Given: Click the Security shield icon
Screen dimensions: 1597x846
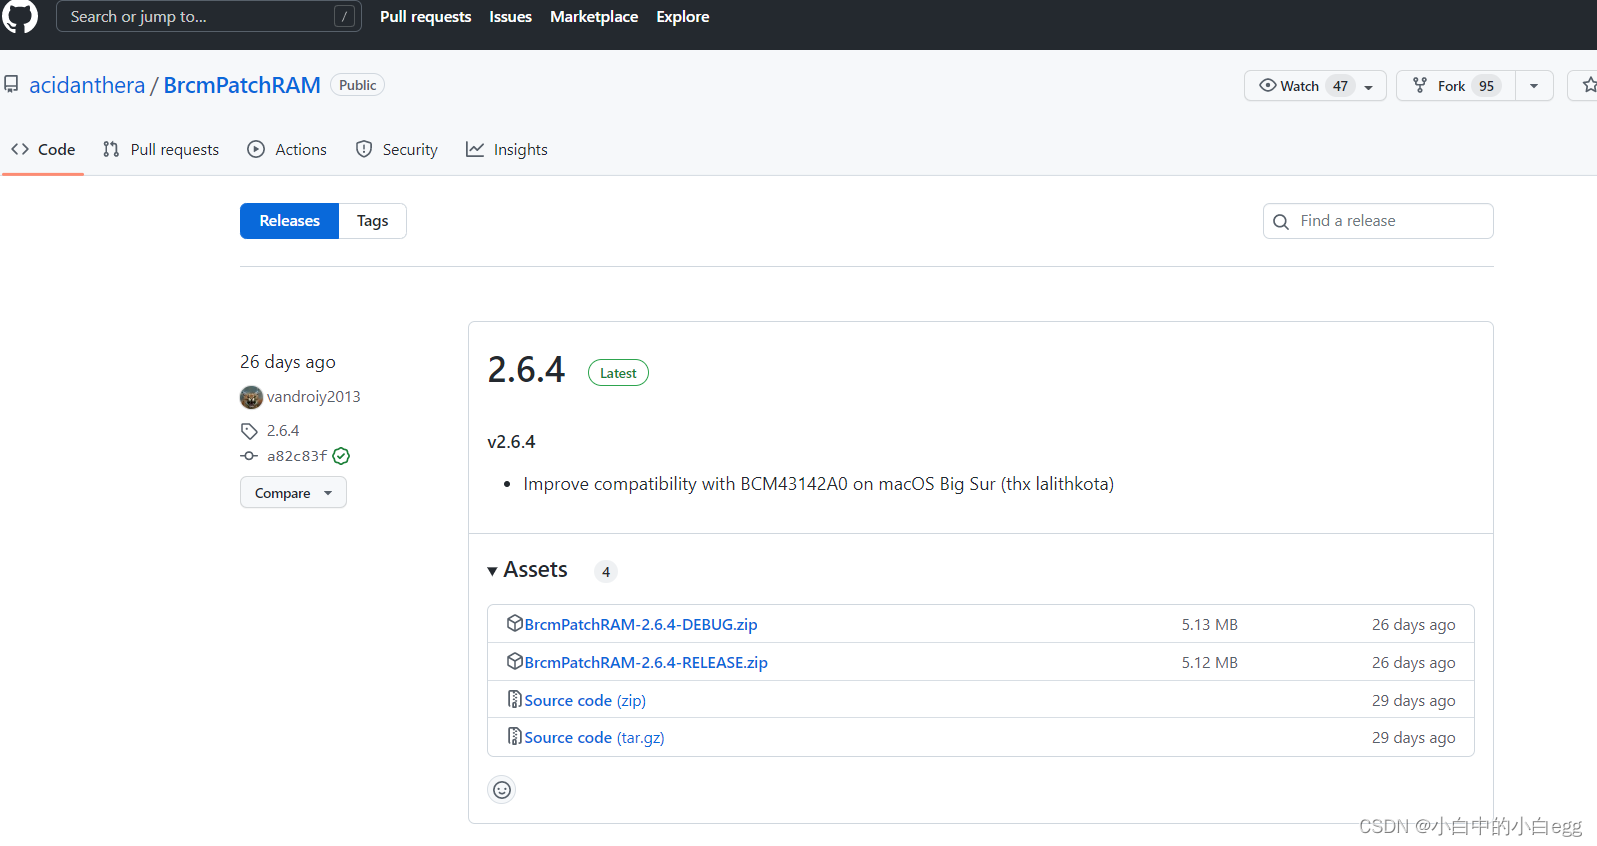Looking at the screenshot, I should coord(364,149).
